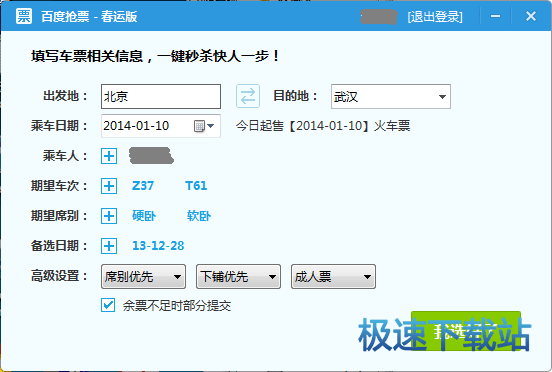The width and height of the screenshot is (552, 372).
Task: Open the calendar picker for travel date
Action: click(204, 126)
